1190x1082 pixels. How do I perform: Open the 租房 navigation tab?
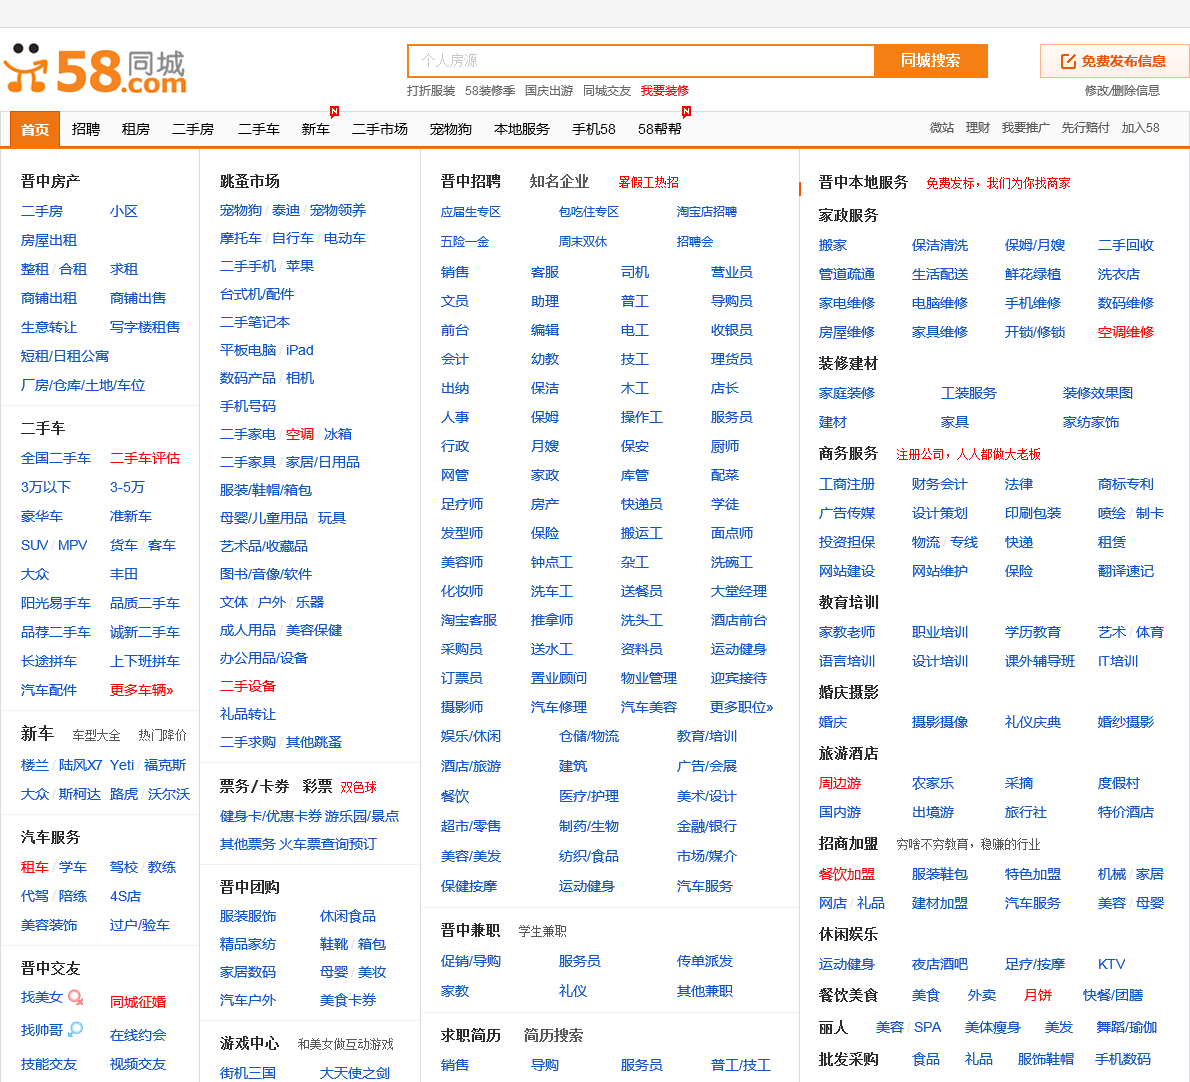pos(136,129)
